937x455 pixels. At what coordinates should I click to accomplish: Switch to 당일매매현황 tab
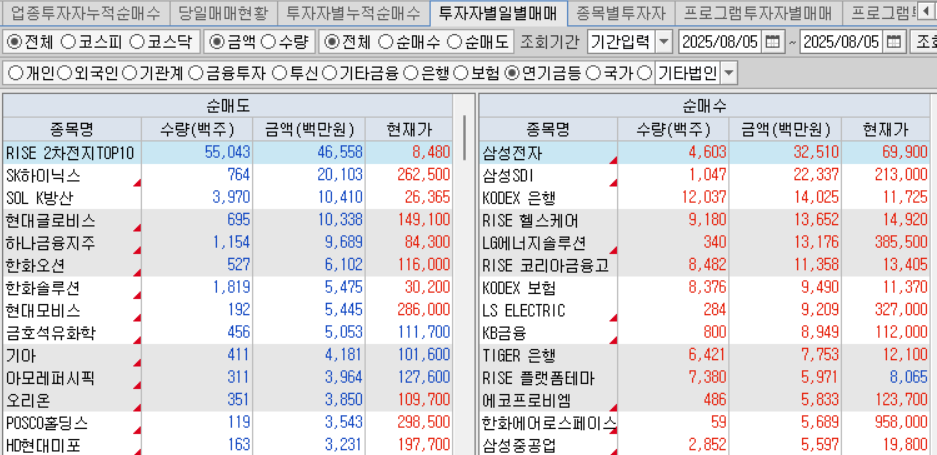click(223, 11)
